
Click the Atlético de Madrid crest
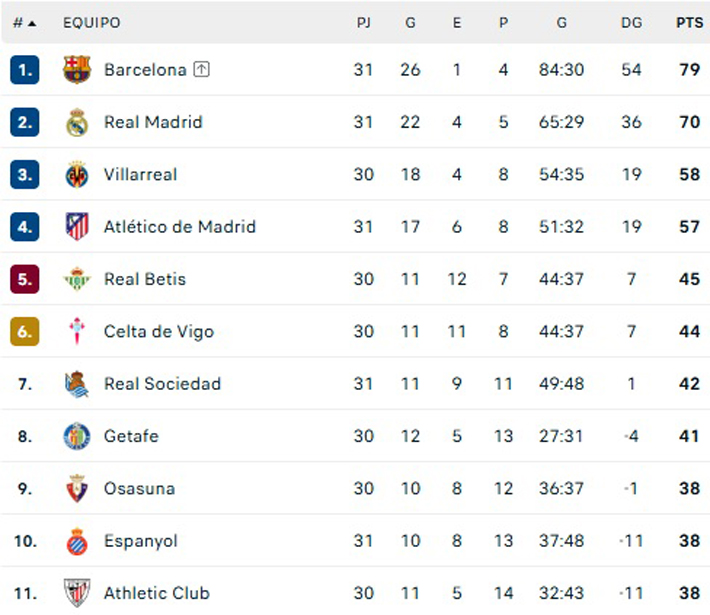click(77, 227)
